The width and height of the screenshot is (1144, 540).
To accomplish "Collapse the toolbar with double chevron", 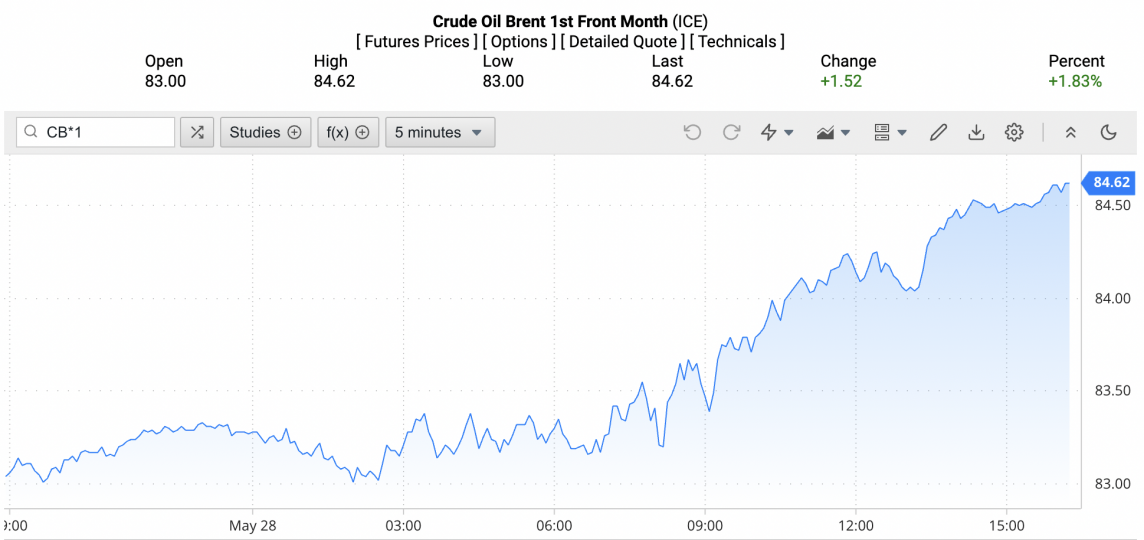I will coord(1070,132).
